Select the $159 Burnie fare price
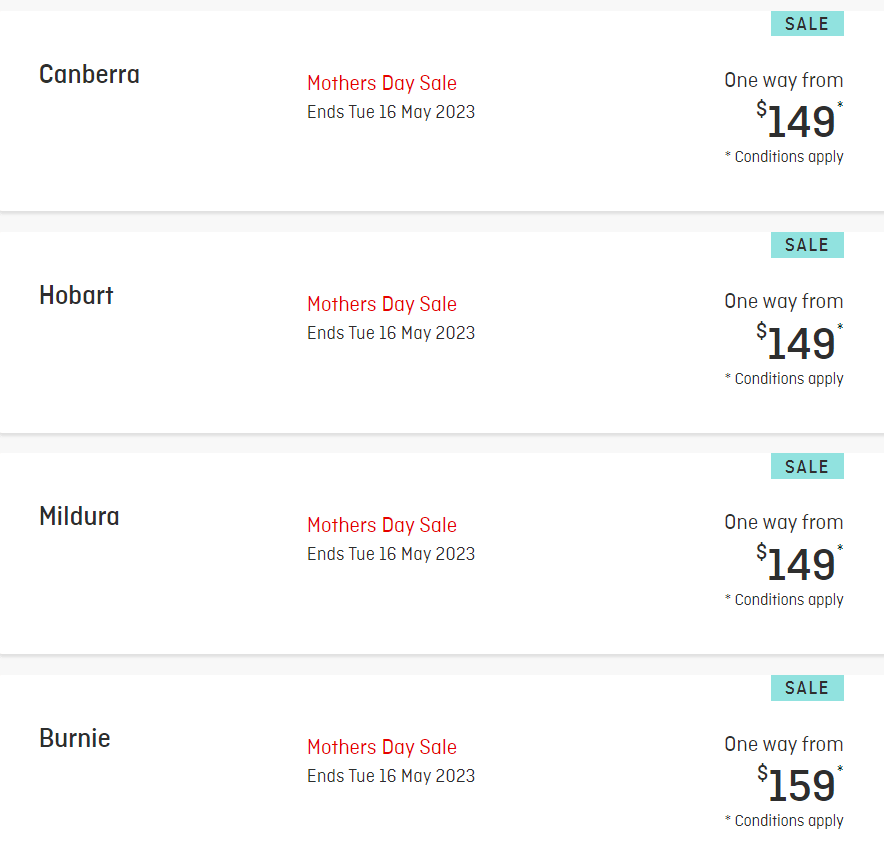The height and width of the screenshot is (841, 884). coord(799,784)
